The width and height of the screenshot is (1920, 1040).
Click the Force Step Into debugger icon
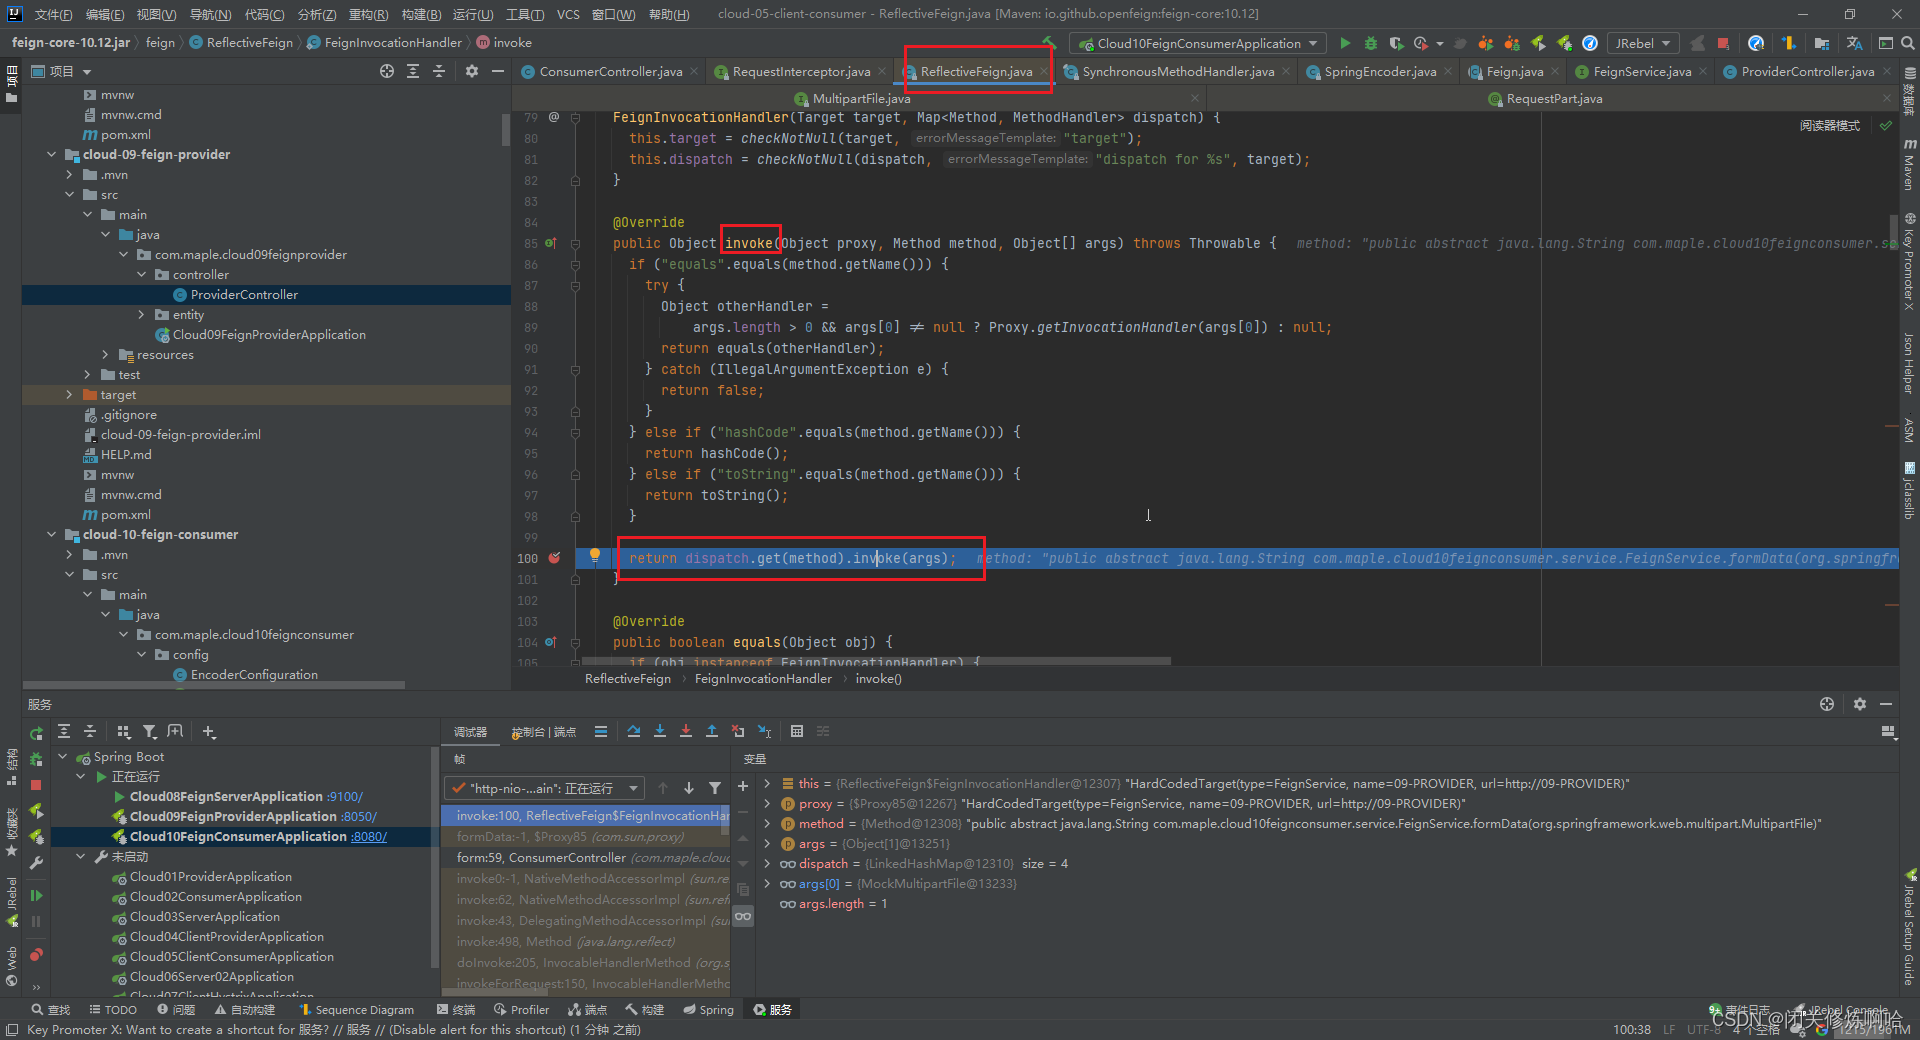(686, 732)
